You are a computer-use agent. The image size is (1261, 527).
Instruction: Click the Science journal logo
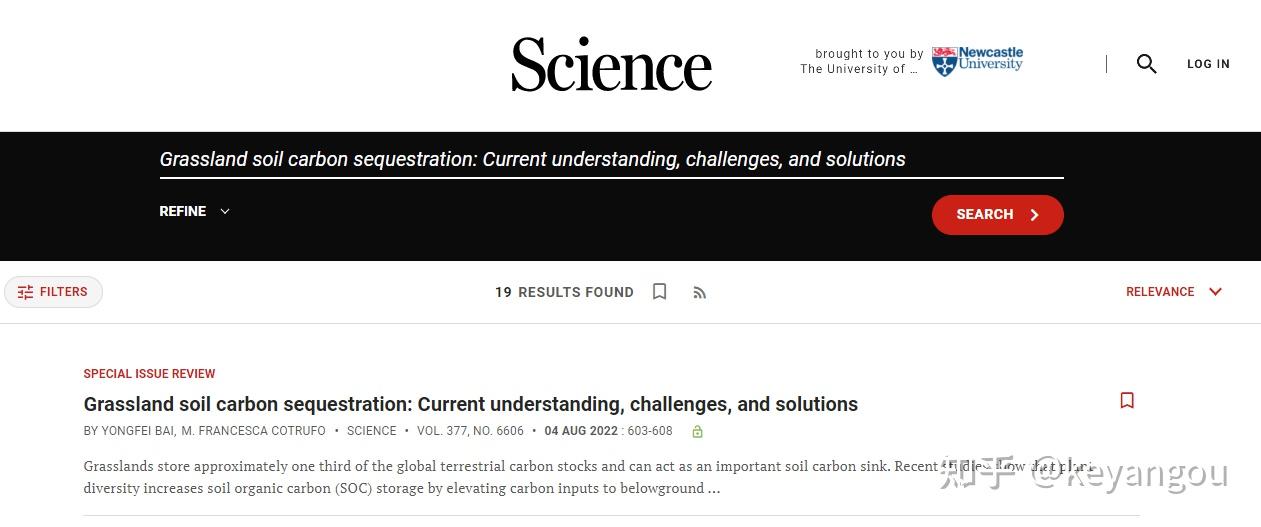coord(611,64)
